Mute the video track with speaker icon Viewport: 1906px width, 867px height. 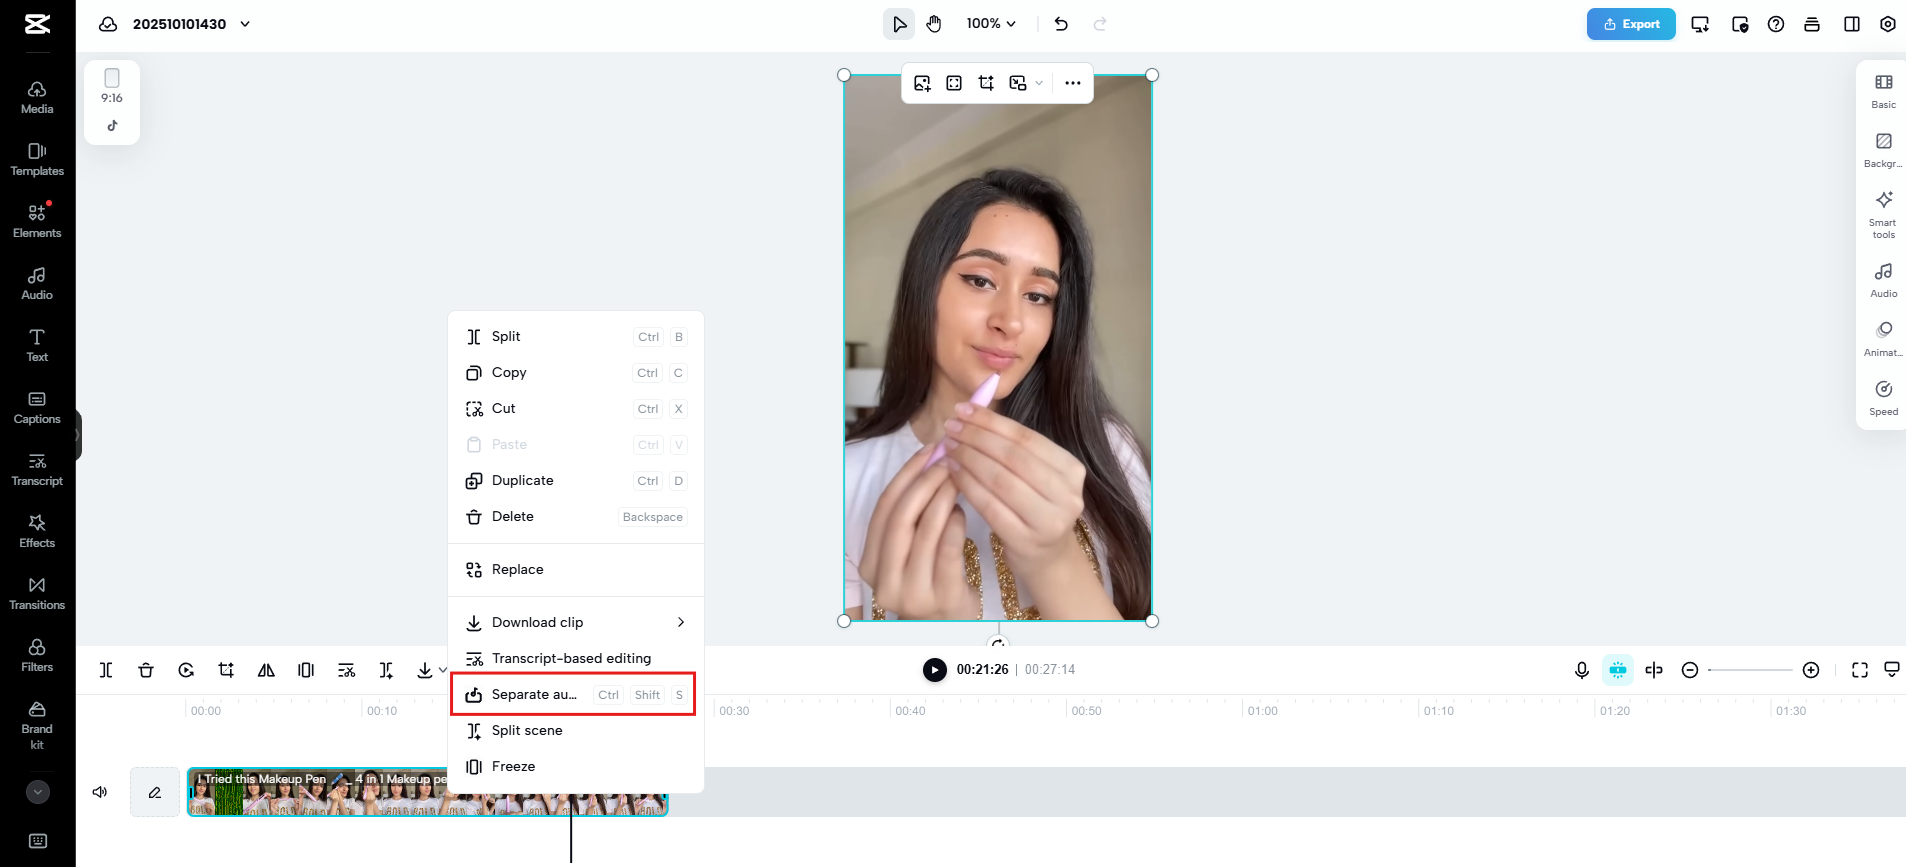pos(100,792)
